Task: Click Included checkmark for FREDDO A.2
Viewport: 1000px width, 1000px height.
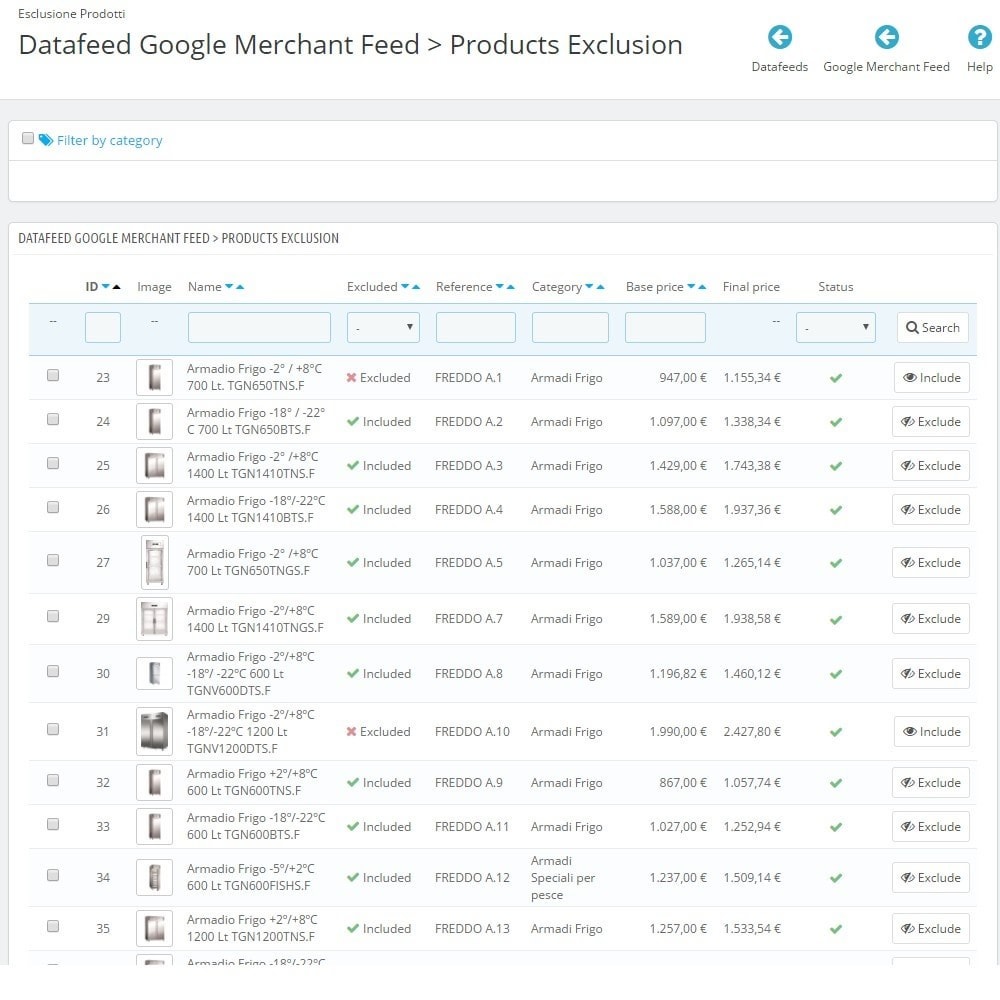Action: click(353, 422)
